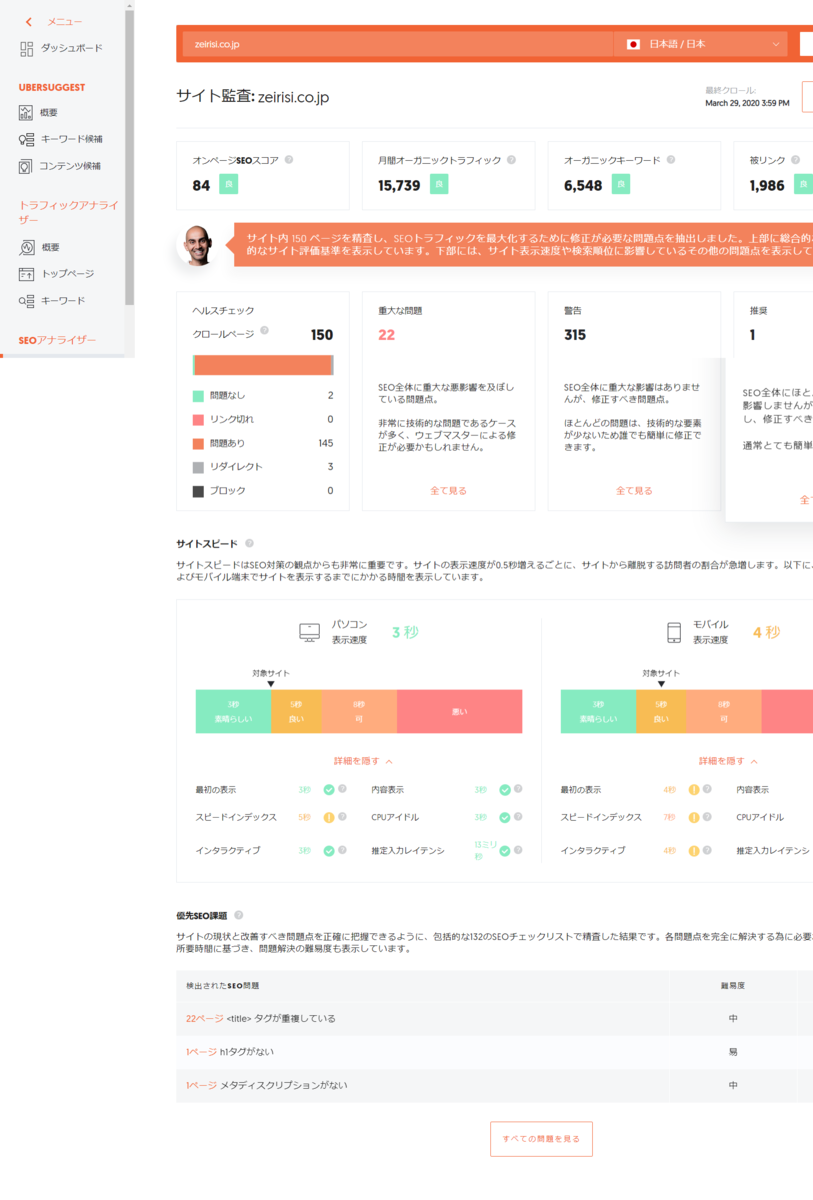813x1200 pixels.
Task: Click help icon for パソコン 内容表示
Action: 519,790
